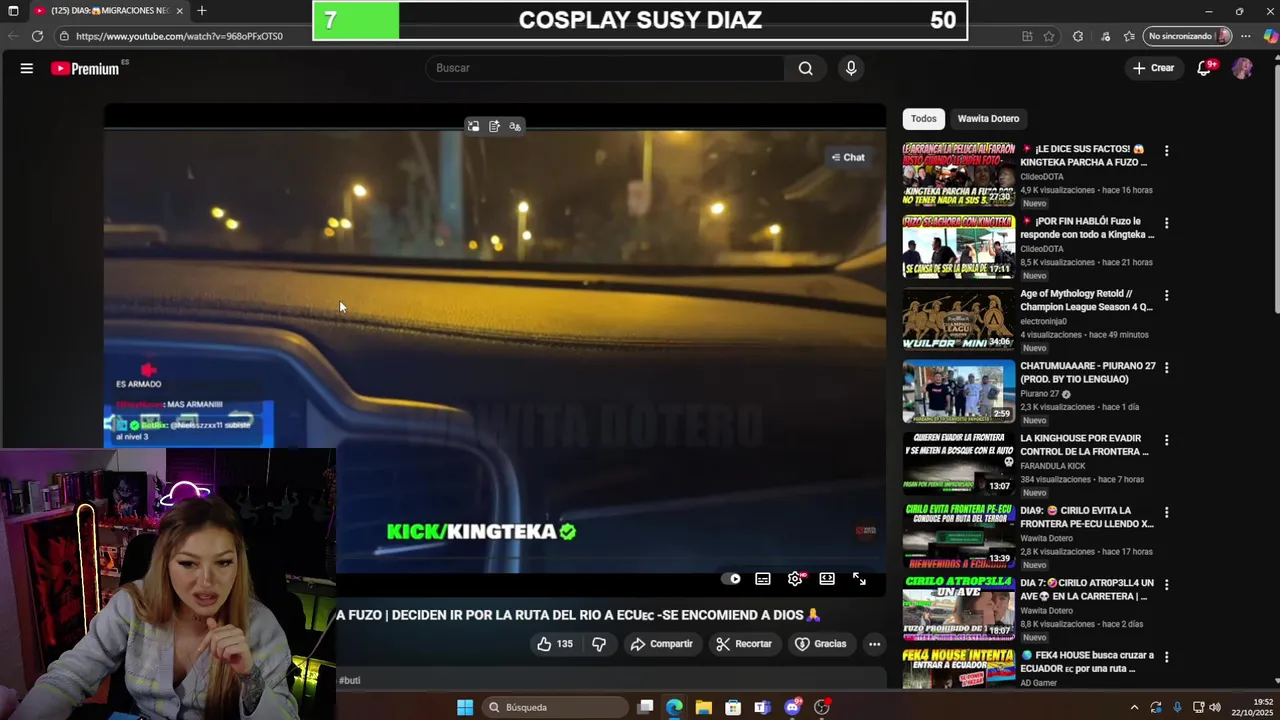Viewport: 1280px width, 720px height.
Task: Open options for CHATUMUAAARE - PIURANO 27 video
Action: 1166,368
